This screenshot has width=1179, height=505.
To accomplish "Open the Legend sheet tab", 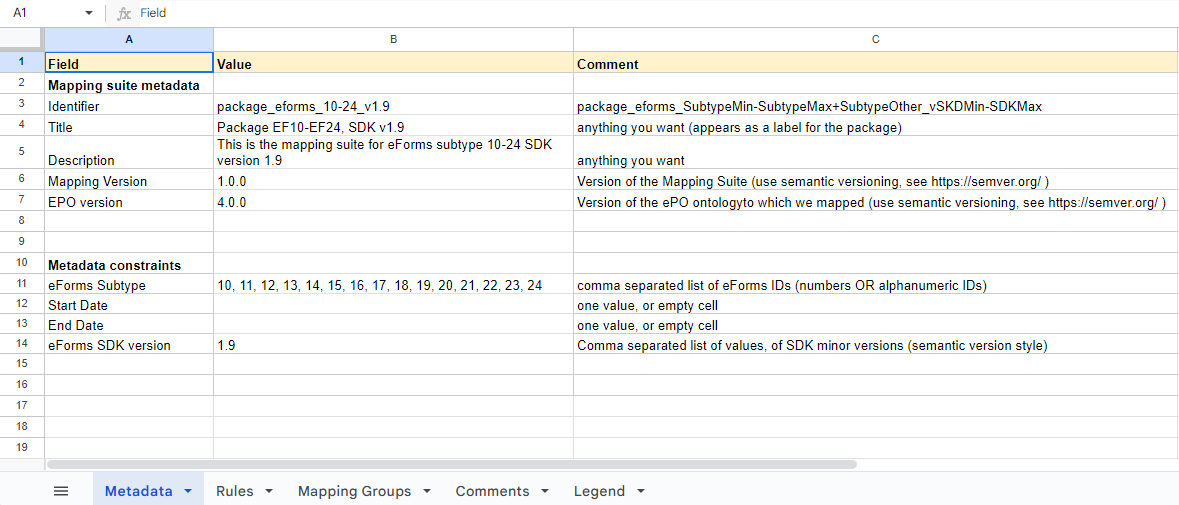I will [599, 491].
